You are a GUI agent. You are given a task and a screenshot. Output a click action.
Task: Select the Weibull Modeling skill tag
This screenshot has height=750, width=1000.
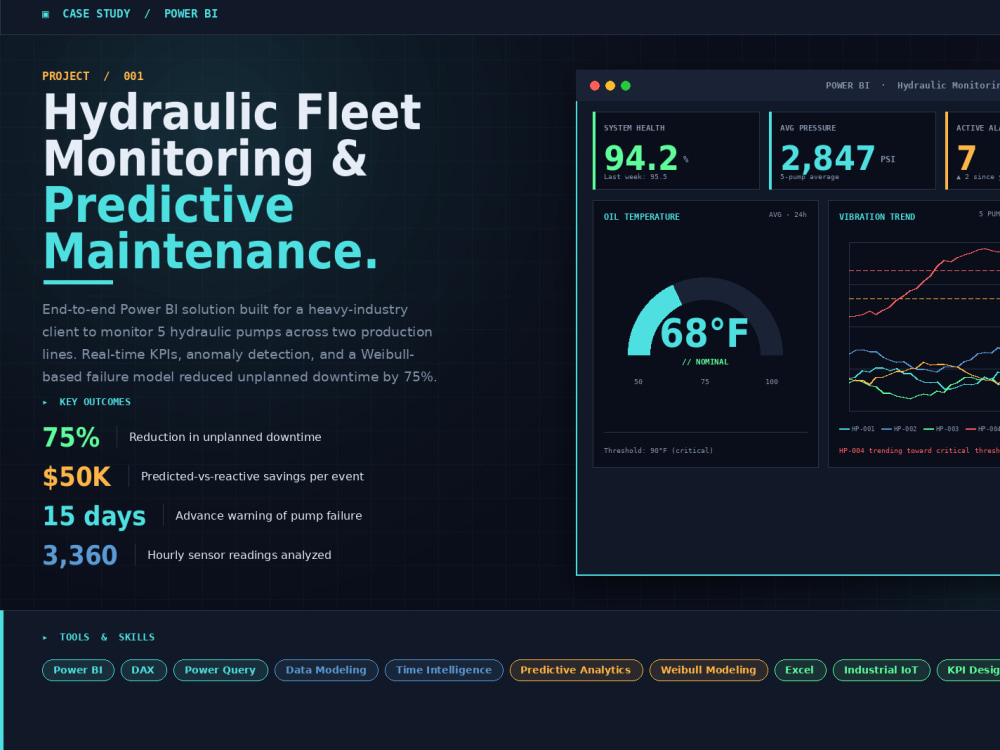[x=709, y=670]
